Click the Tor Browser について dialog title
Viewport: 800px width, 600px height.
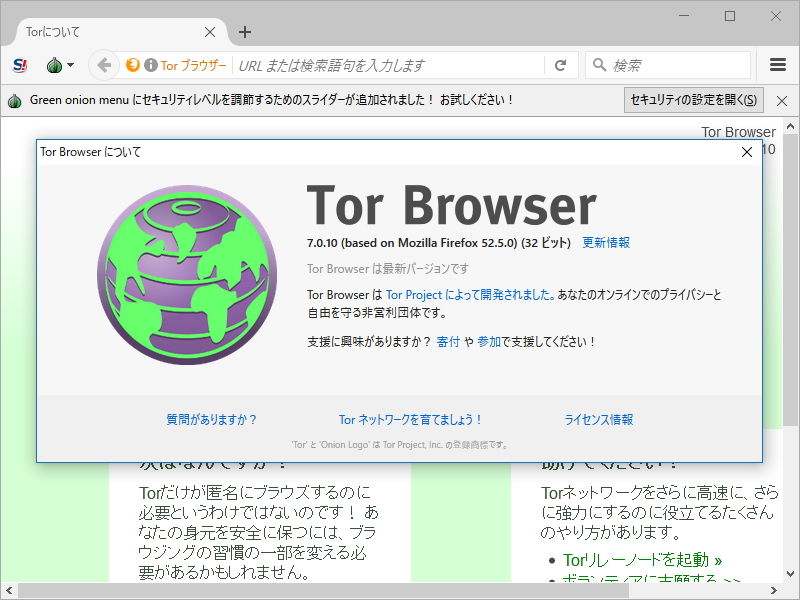pos(90,152)
